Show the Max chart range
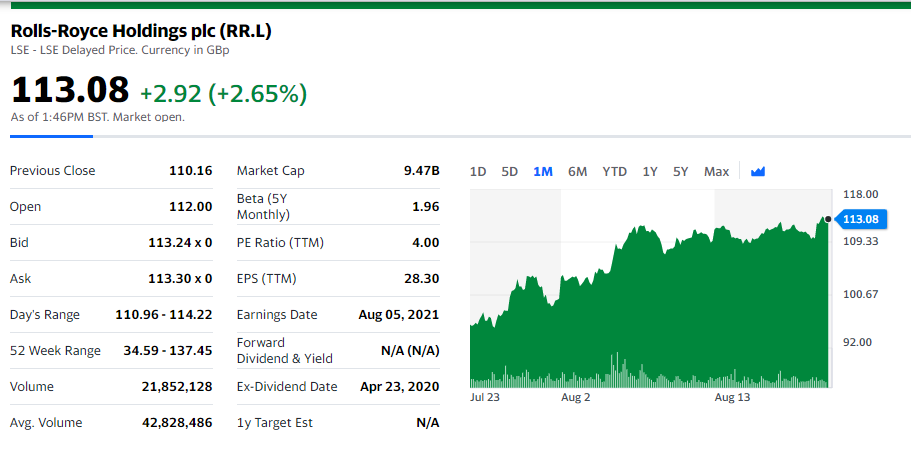Screen dimensions: 911x452 (716, 171)
